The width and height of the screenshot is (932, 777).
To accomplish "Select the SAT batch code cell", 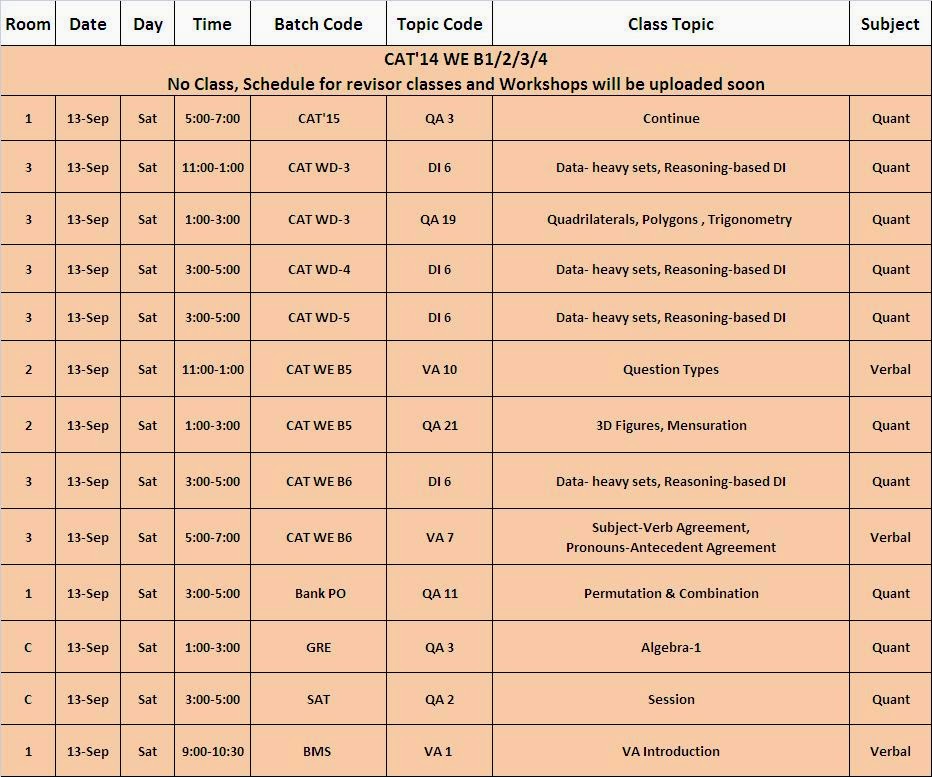I will click(319, 699).
